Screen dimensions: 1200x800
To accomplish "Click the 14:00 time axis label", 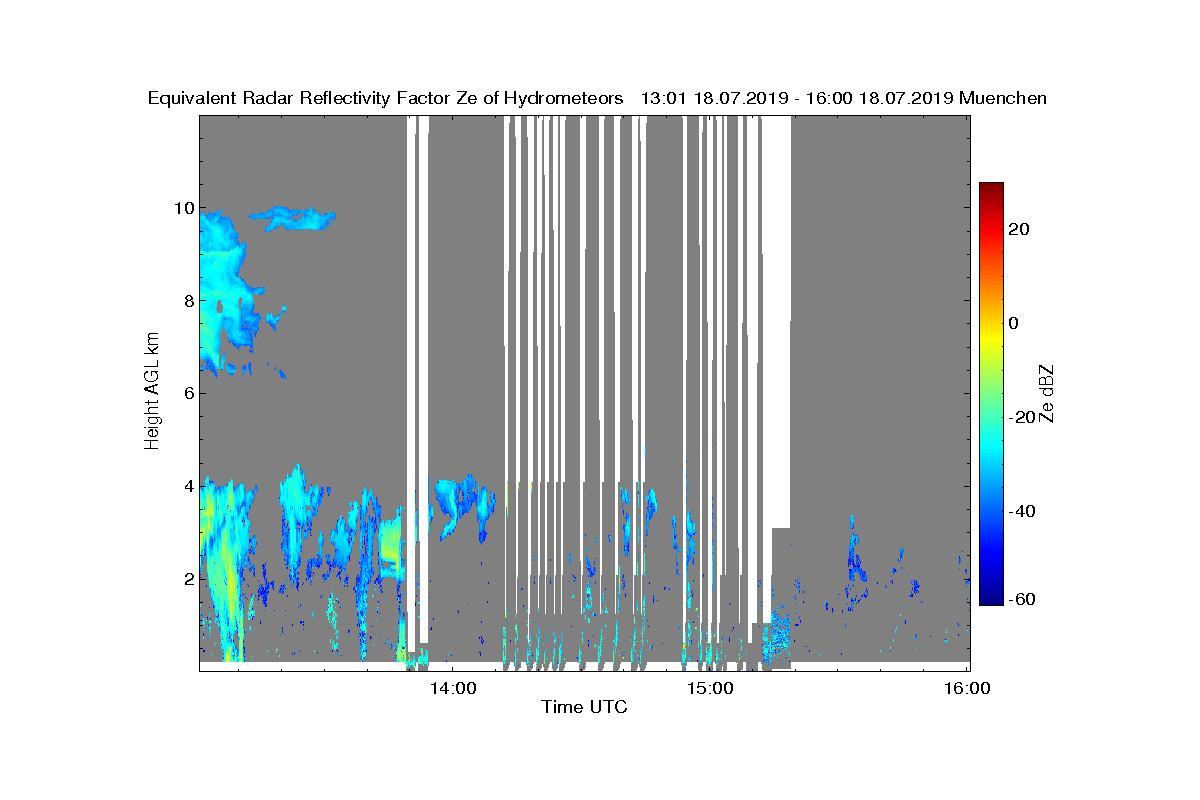I will tap(452, 688).
